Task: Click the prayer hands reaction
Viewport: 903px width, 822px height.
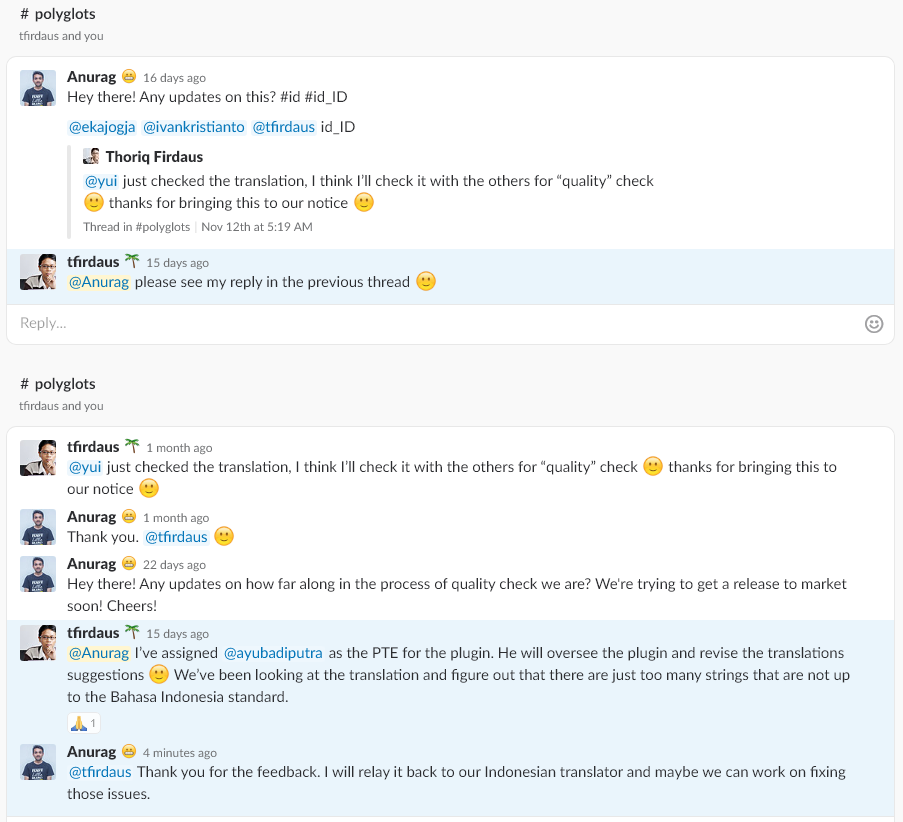Action: click(x=83, y=723)
